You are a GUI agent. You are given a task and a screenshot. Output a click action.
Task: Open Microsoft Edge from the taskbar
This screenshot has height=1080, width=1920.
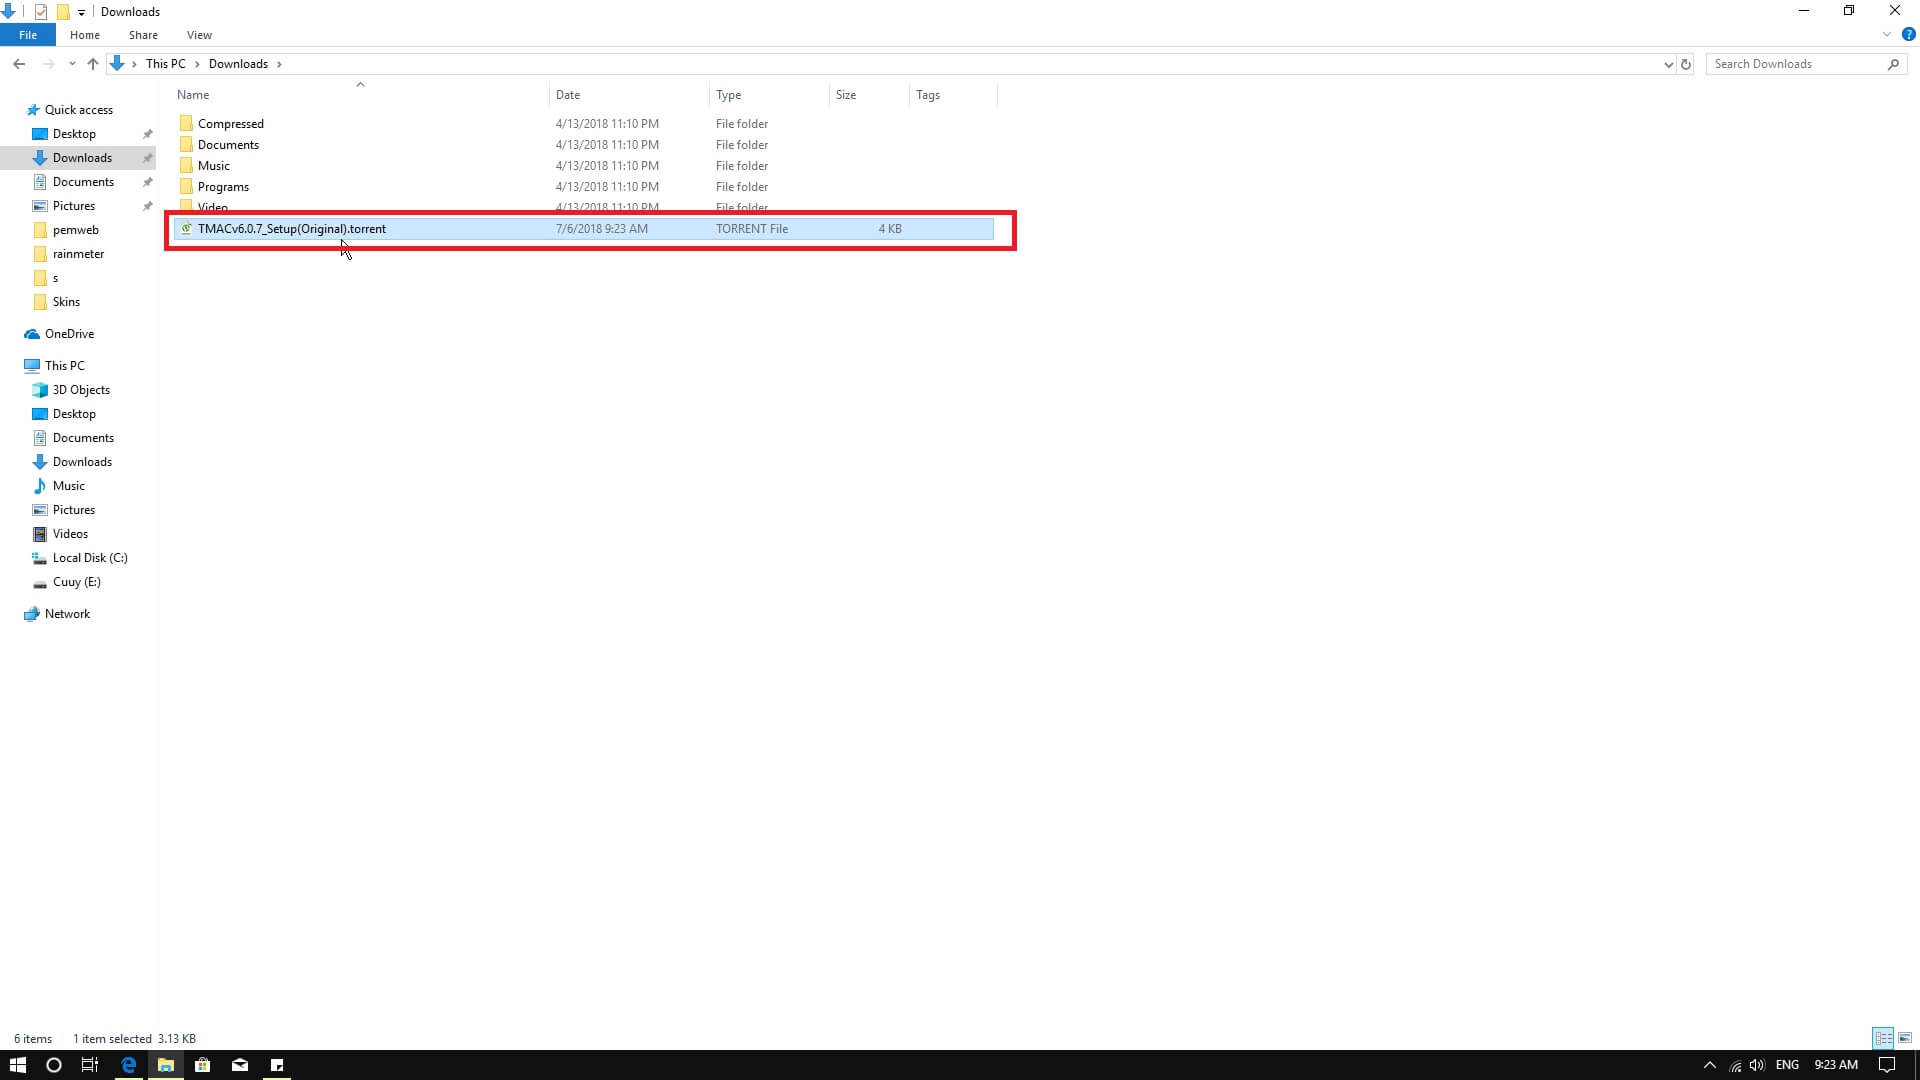(128, 1065)
